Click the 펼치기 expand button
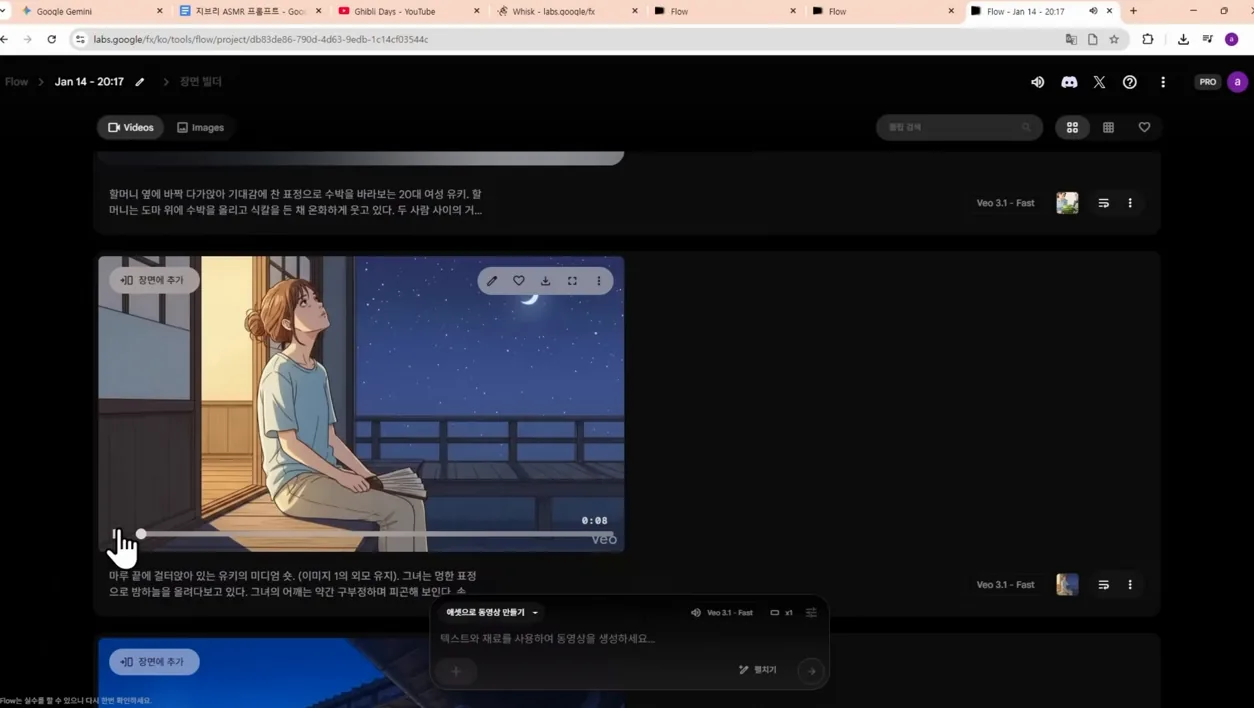The image size is (1254, 708). tap(757, 670)
